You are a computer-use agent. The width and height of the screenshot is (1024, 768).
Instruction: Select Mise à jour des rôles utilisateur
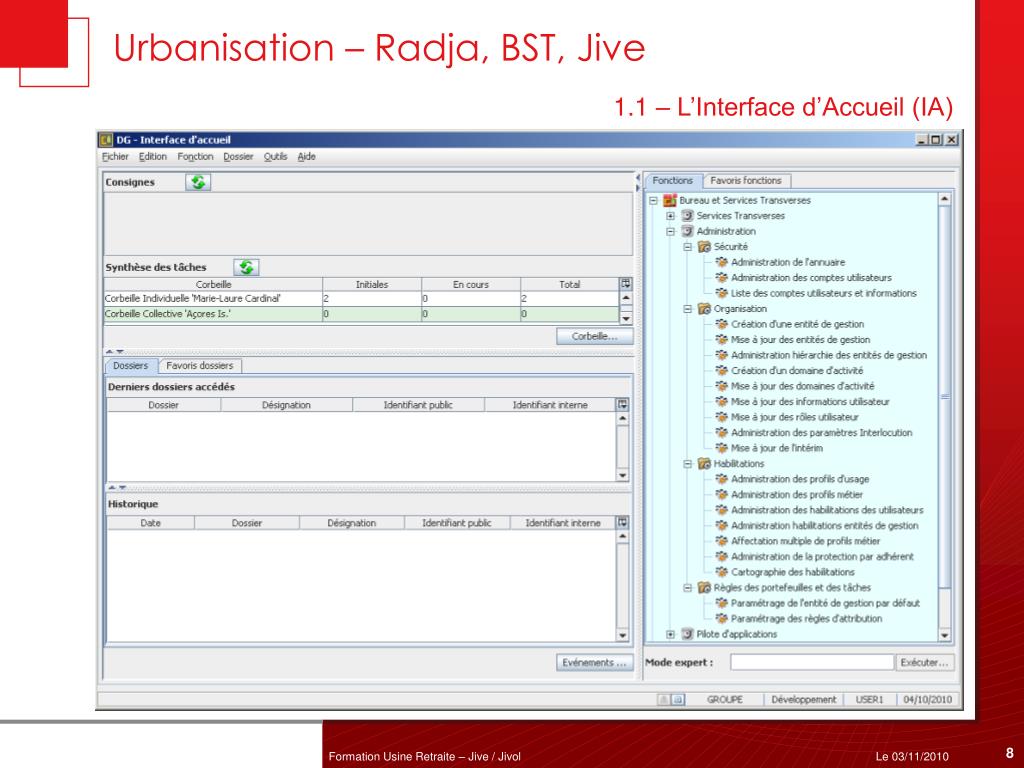click(795, 417)
